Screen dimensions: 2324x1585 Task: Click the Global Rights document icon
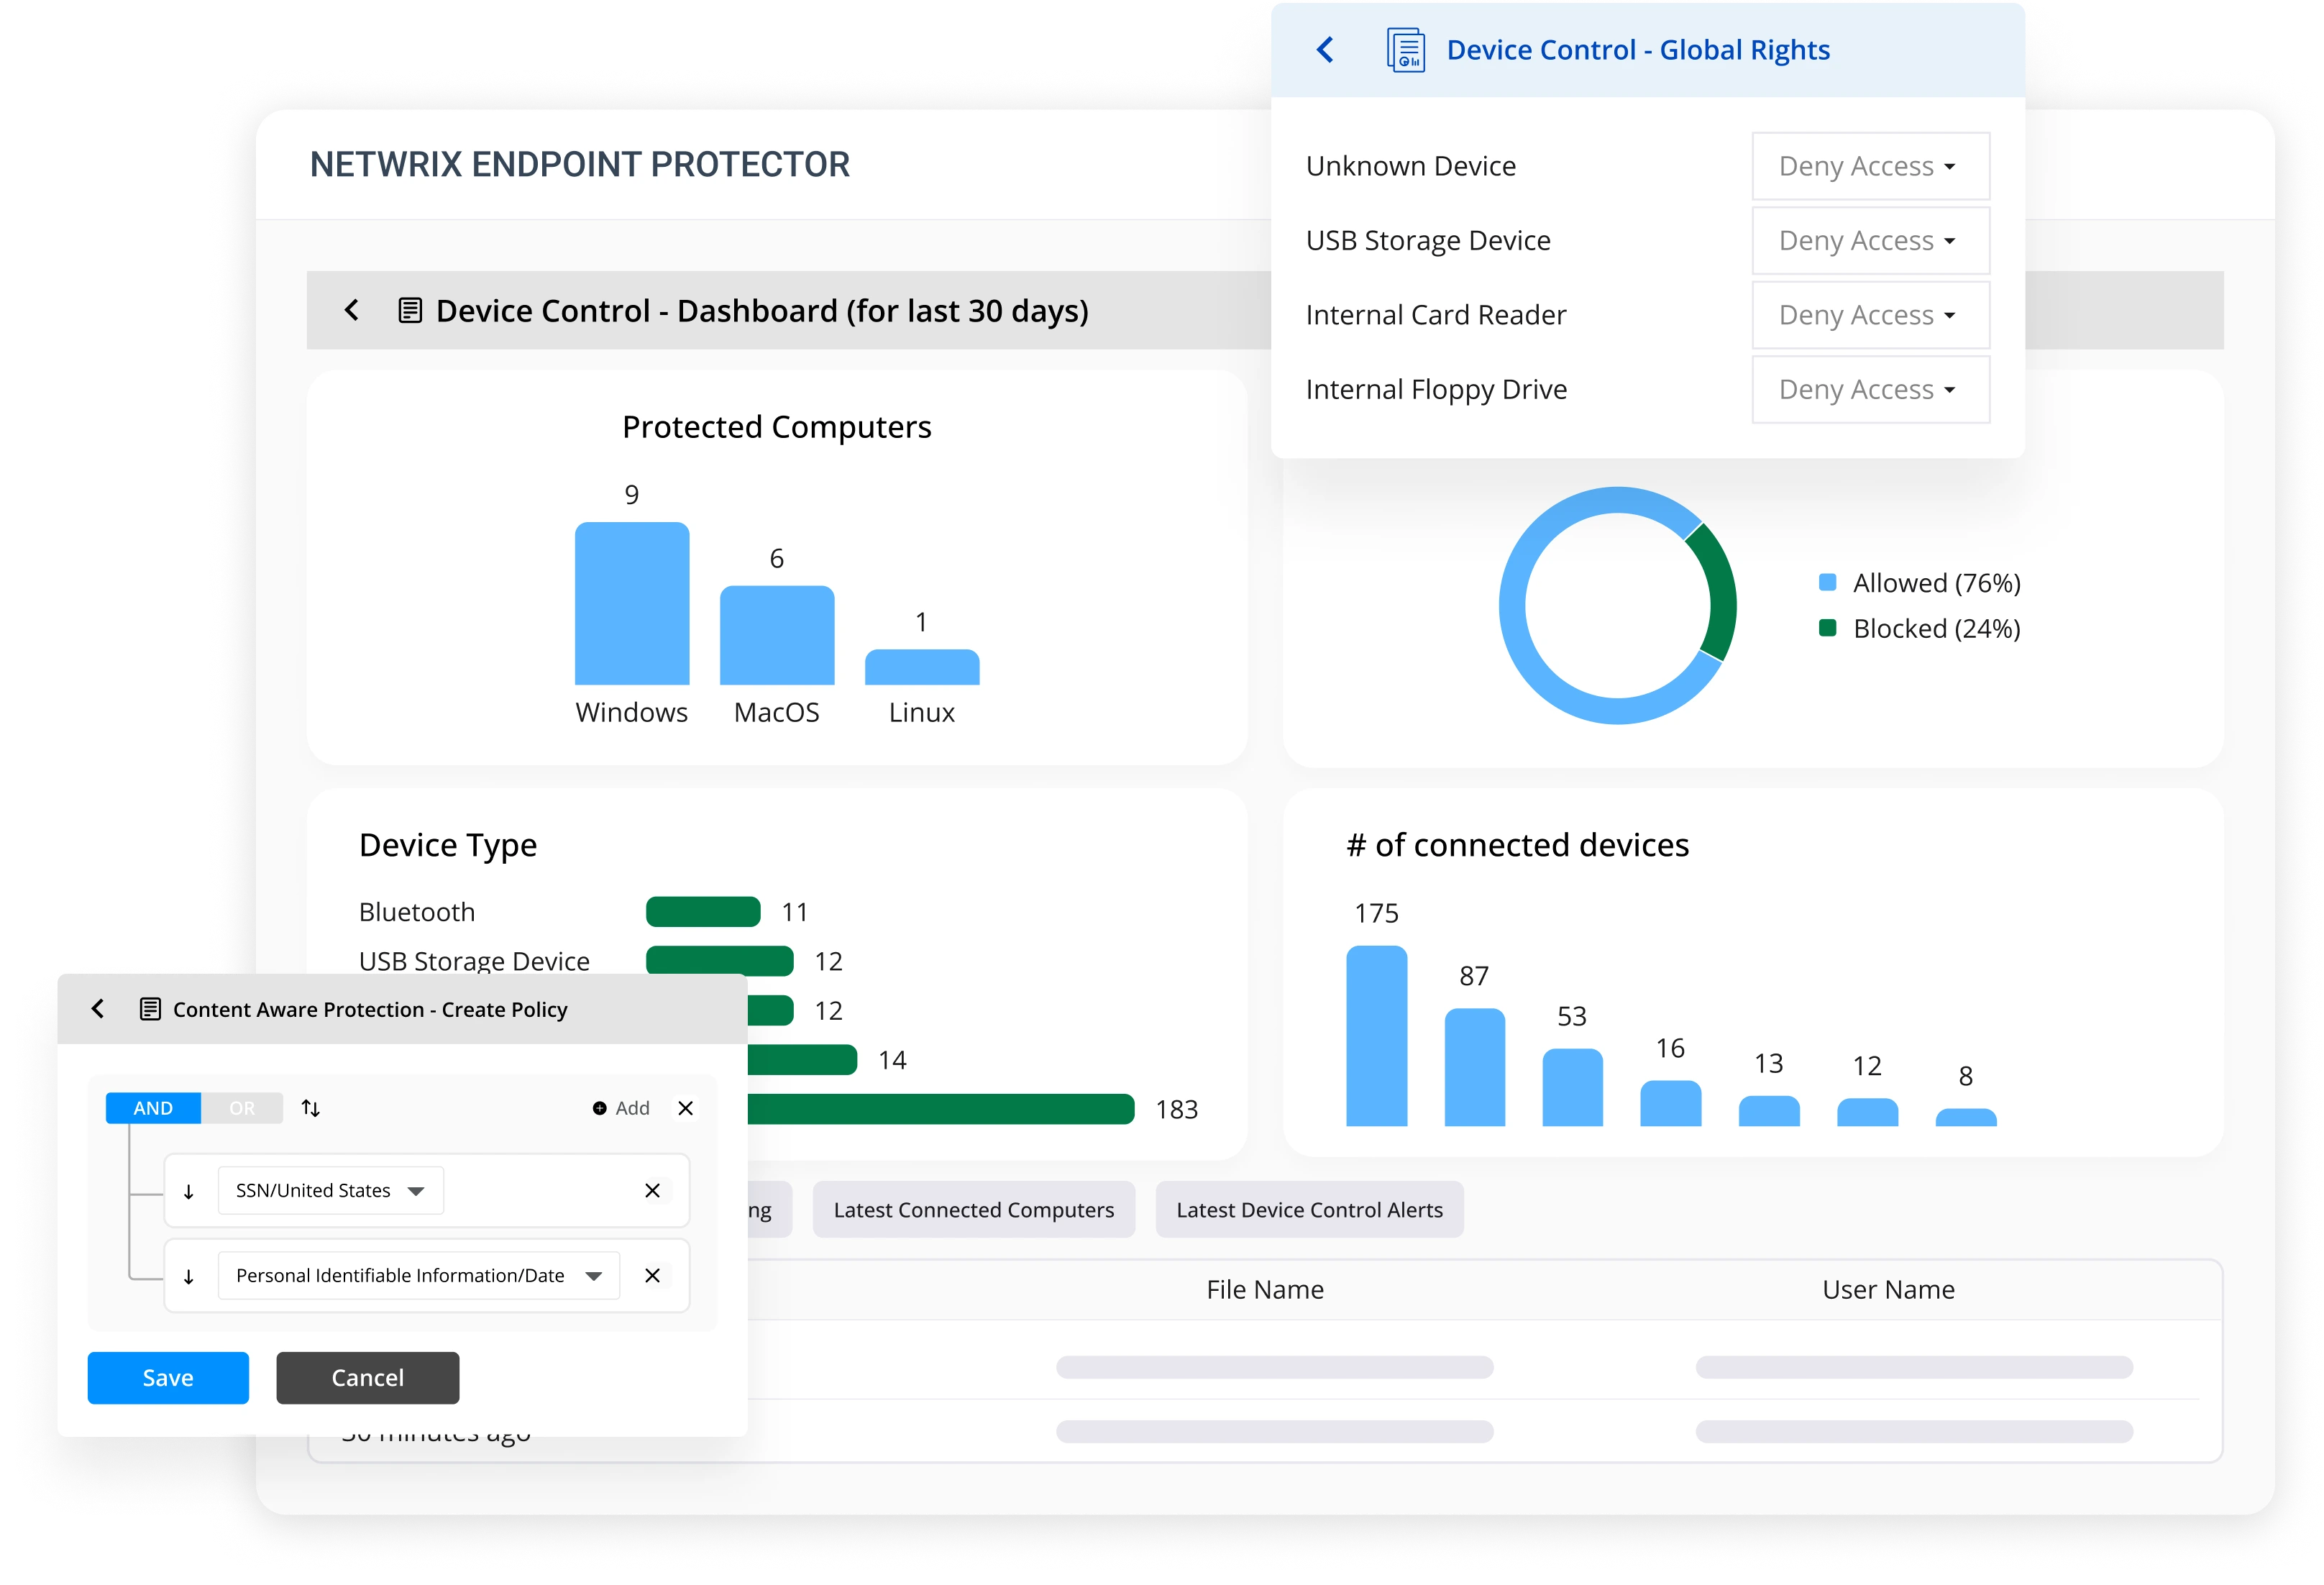pos(1405,50)
